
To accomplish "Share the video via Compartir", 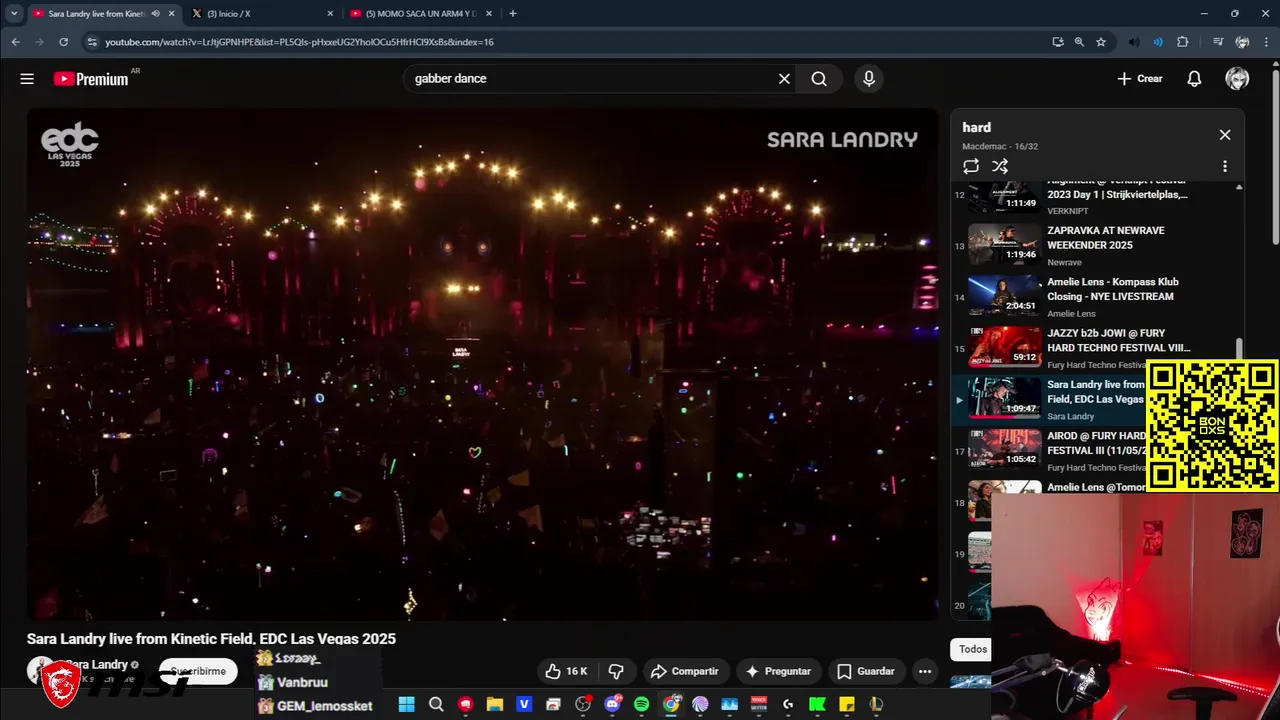I will coord(685,671).
